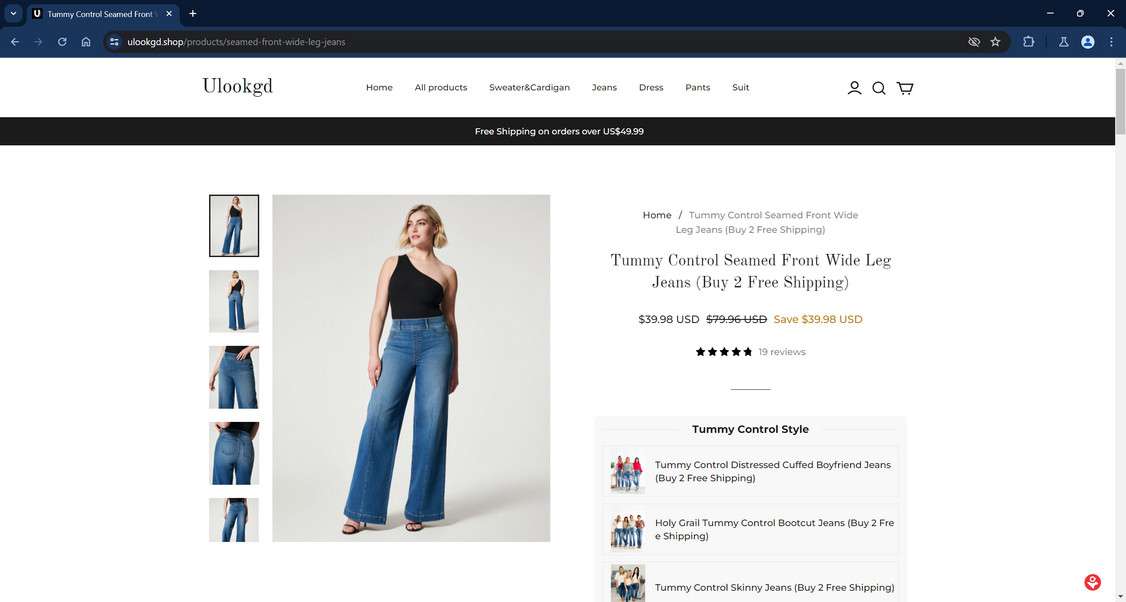1126x602 pixels.
Task: Select the back-view full-length thumbnail
Action: click(234, 301)
